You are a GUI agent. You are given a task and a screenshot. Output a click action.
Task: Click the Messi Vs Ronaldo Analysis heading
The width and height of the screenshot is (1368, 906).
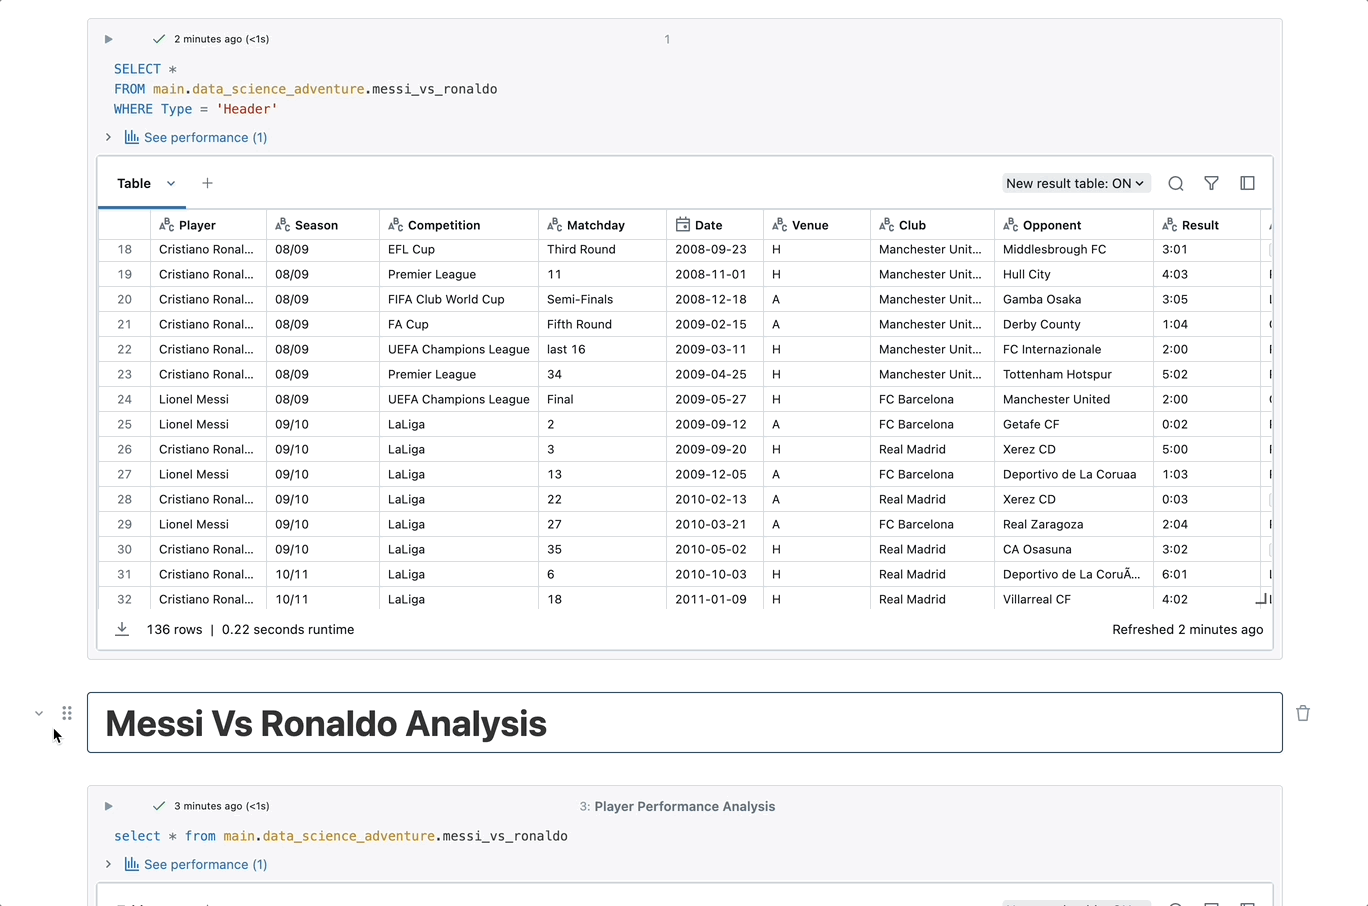(326, 723)
